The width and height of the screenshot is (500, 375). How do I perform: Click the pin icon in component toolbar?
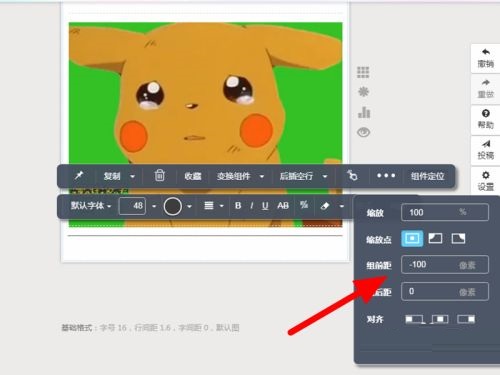coord(79,175)
